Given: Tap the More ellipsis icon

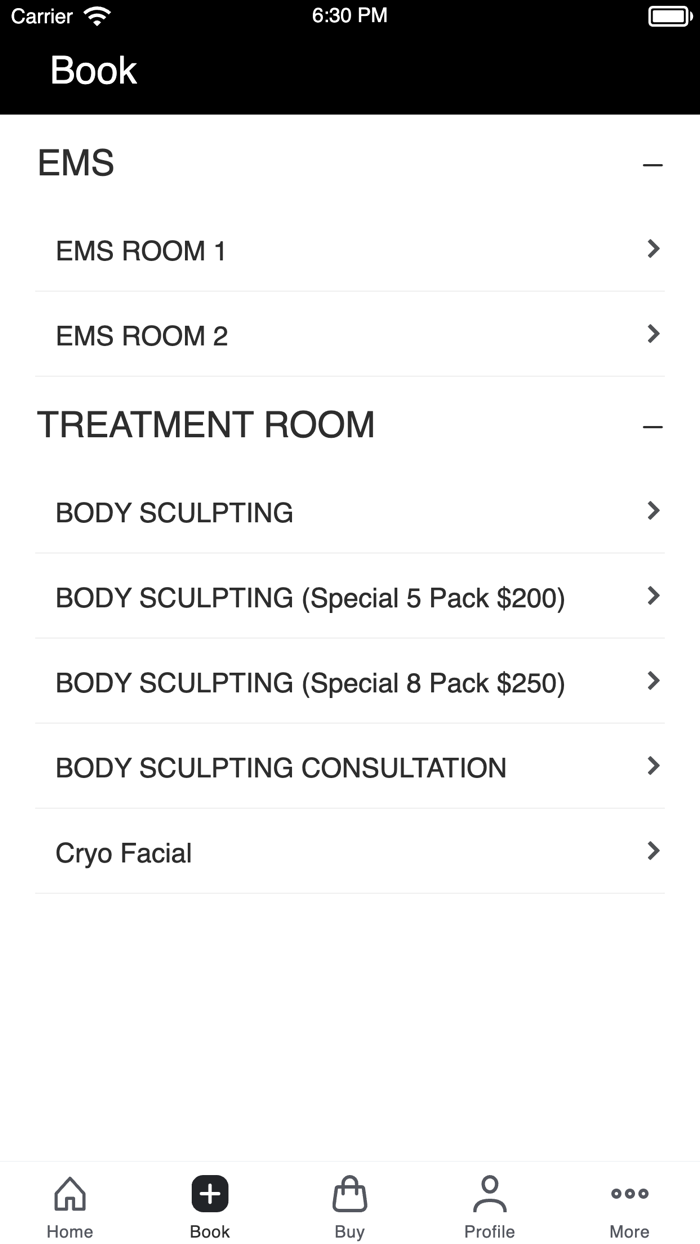Looking at the screenshot, I should click(629, 1193).
